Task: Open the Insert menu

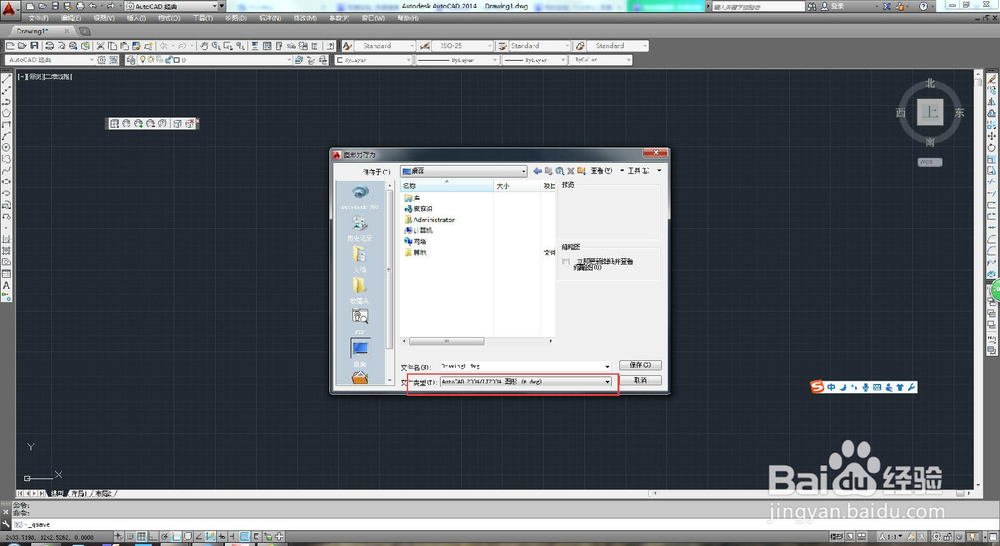Action: [x=137, y=18]
